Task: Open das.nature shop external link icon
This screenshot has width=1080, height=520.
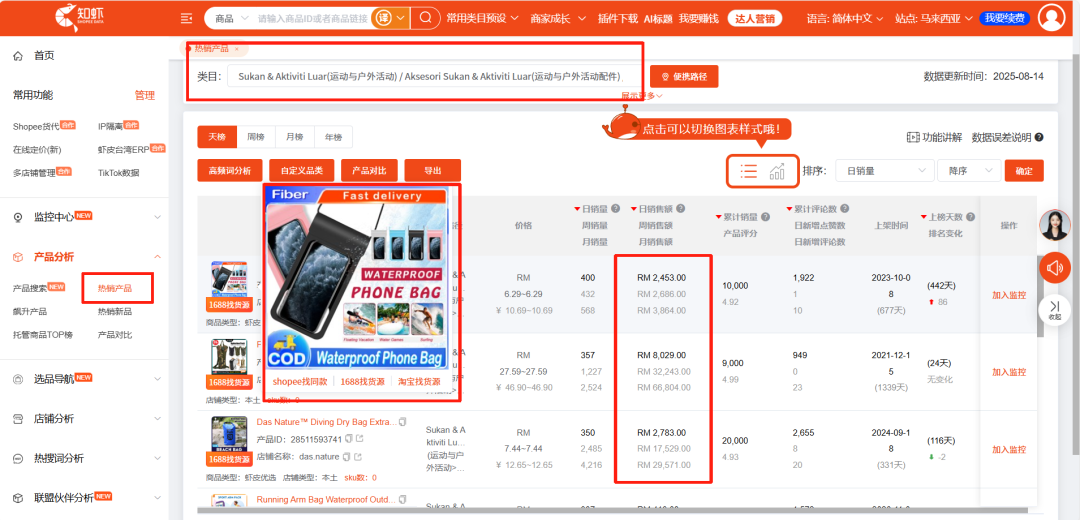Action: [358, 456]
